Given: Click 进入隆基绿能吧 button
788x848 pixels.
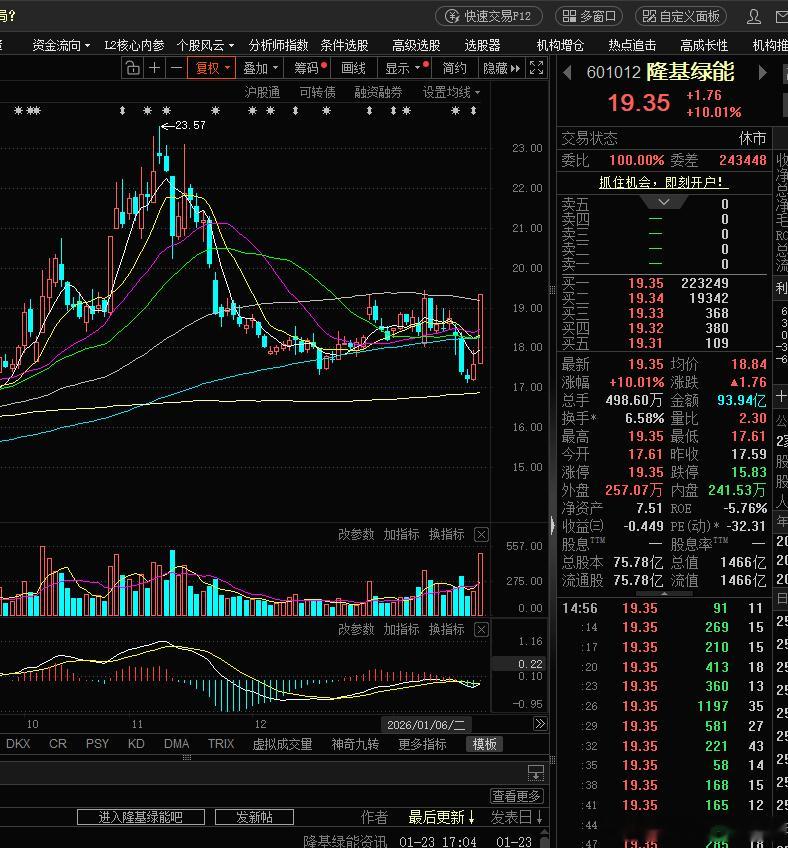Looking at the screenshot, I should [141, 817].
